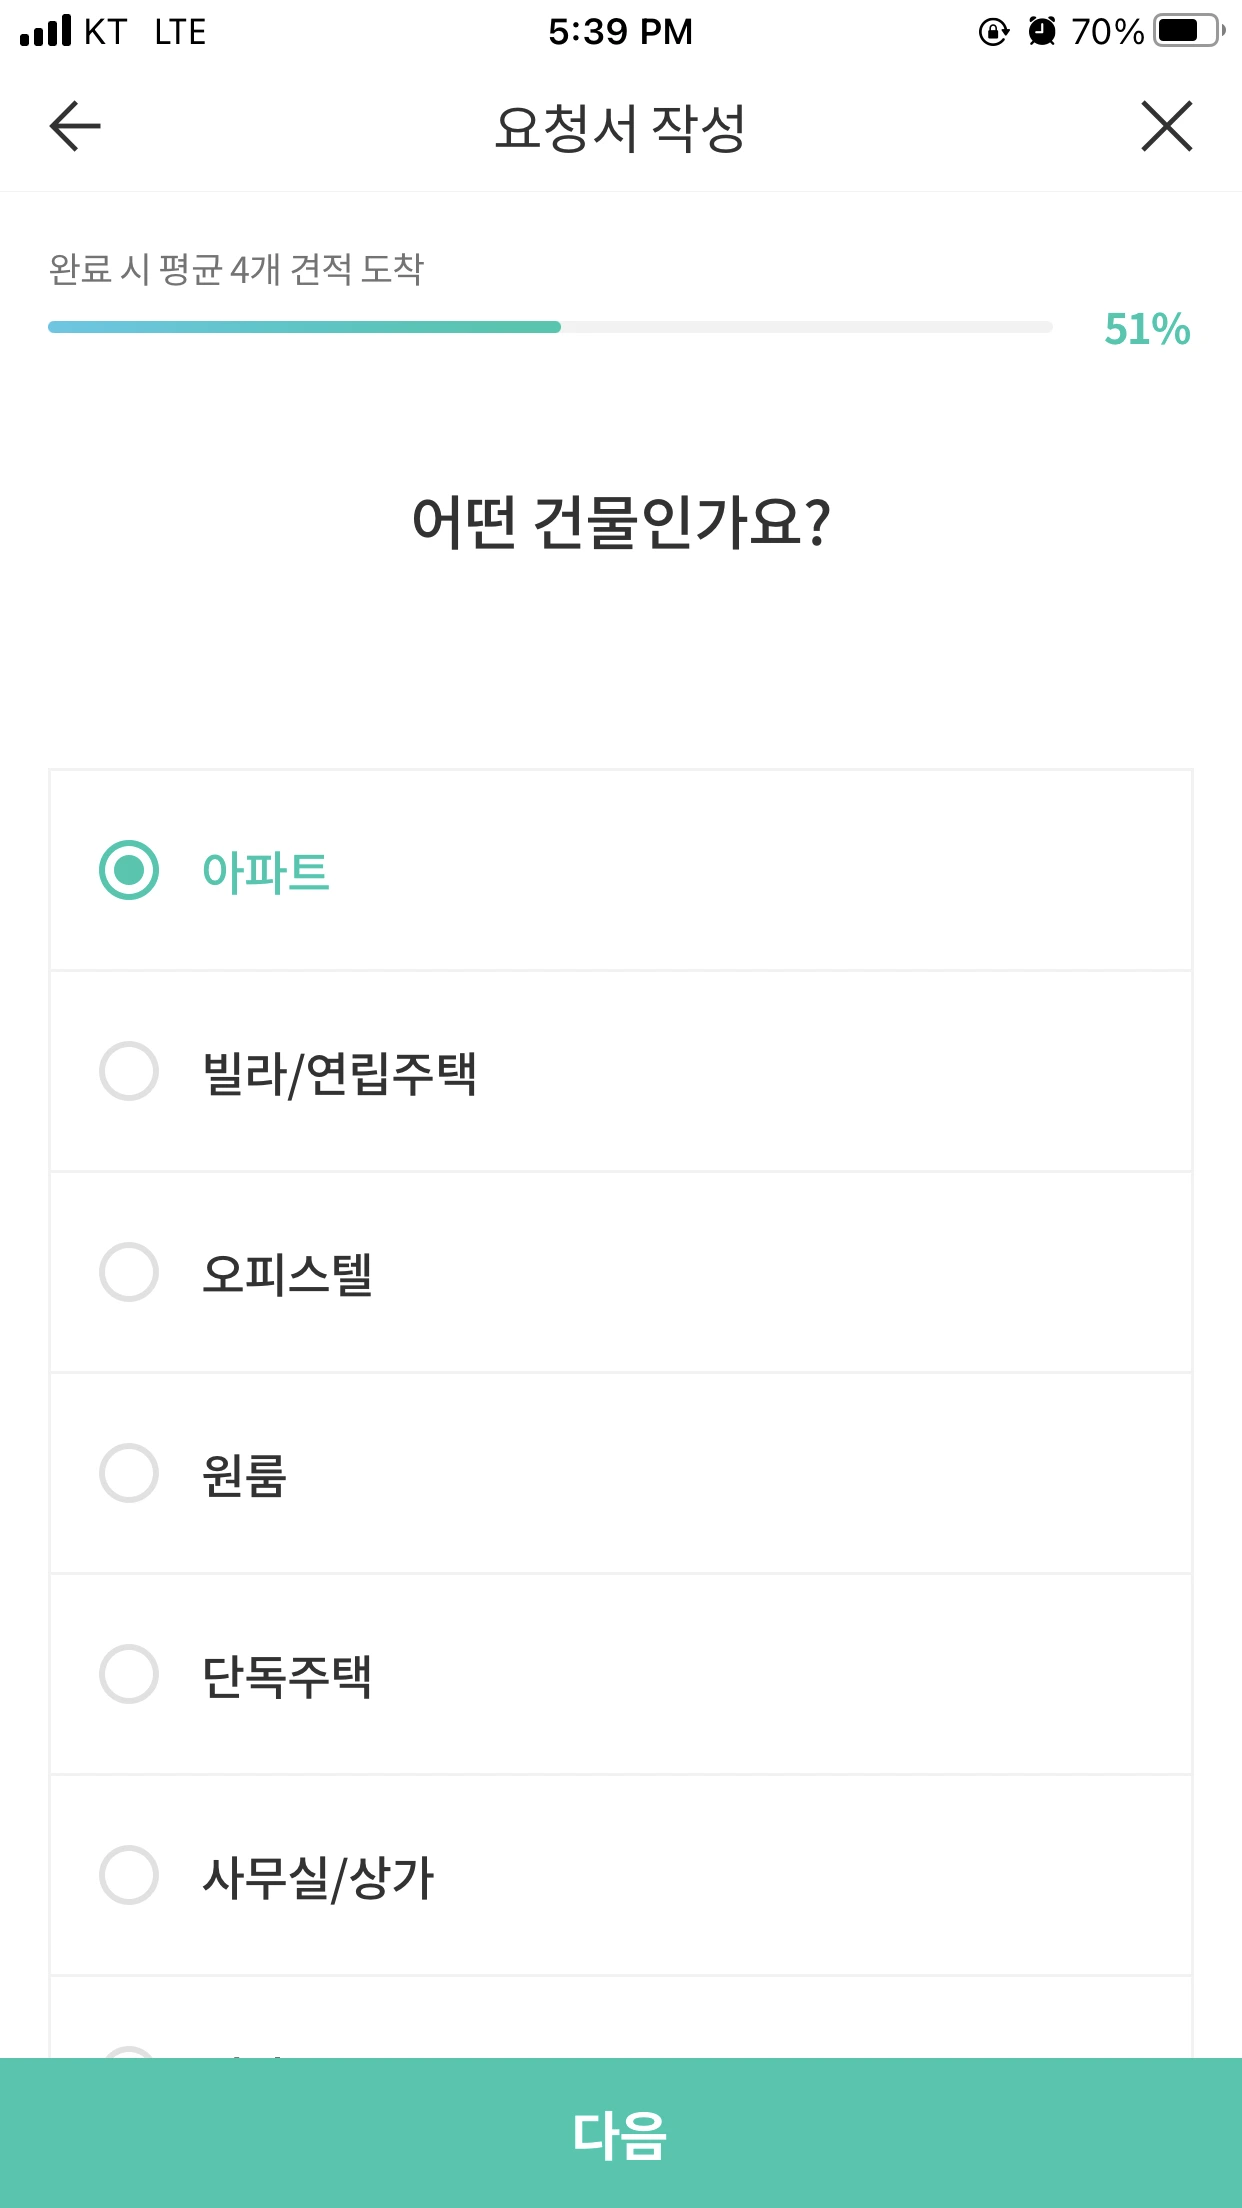Click the progress bar
This screenshot has width=1242, height=2208.
click(550, 327)
